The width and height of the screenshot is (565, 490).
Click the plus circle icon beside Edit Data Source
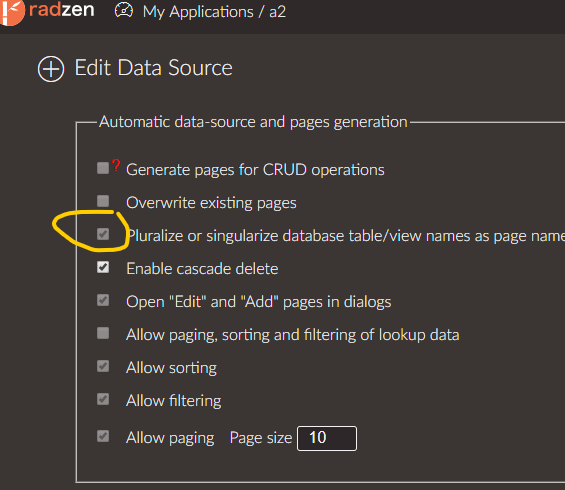click(51, 69)
